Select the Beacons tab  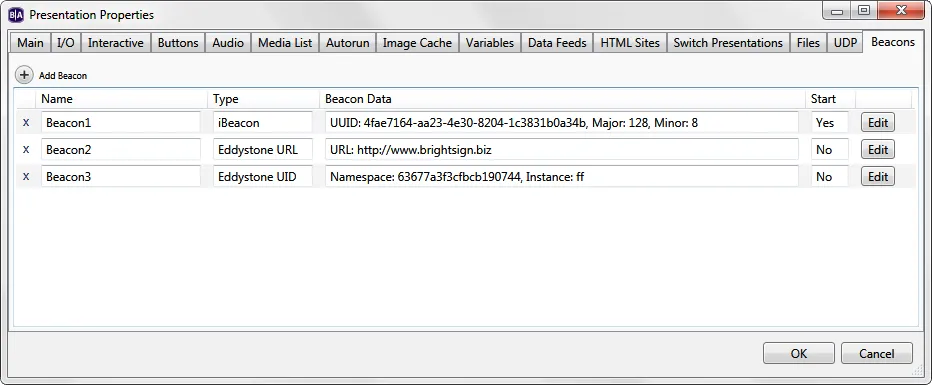(x=893, y=42)
